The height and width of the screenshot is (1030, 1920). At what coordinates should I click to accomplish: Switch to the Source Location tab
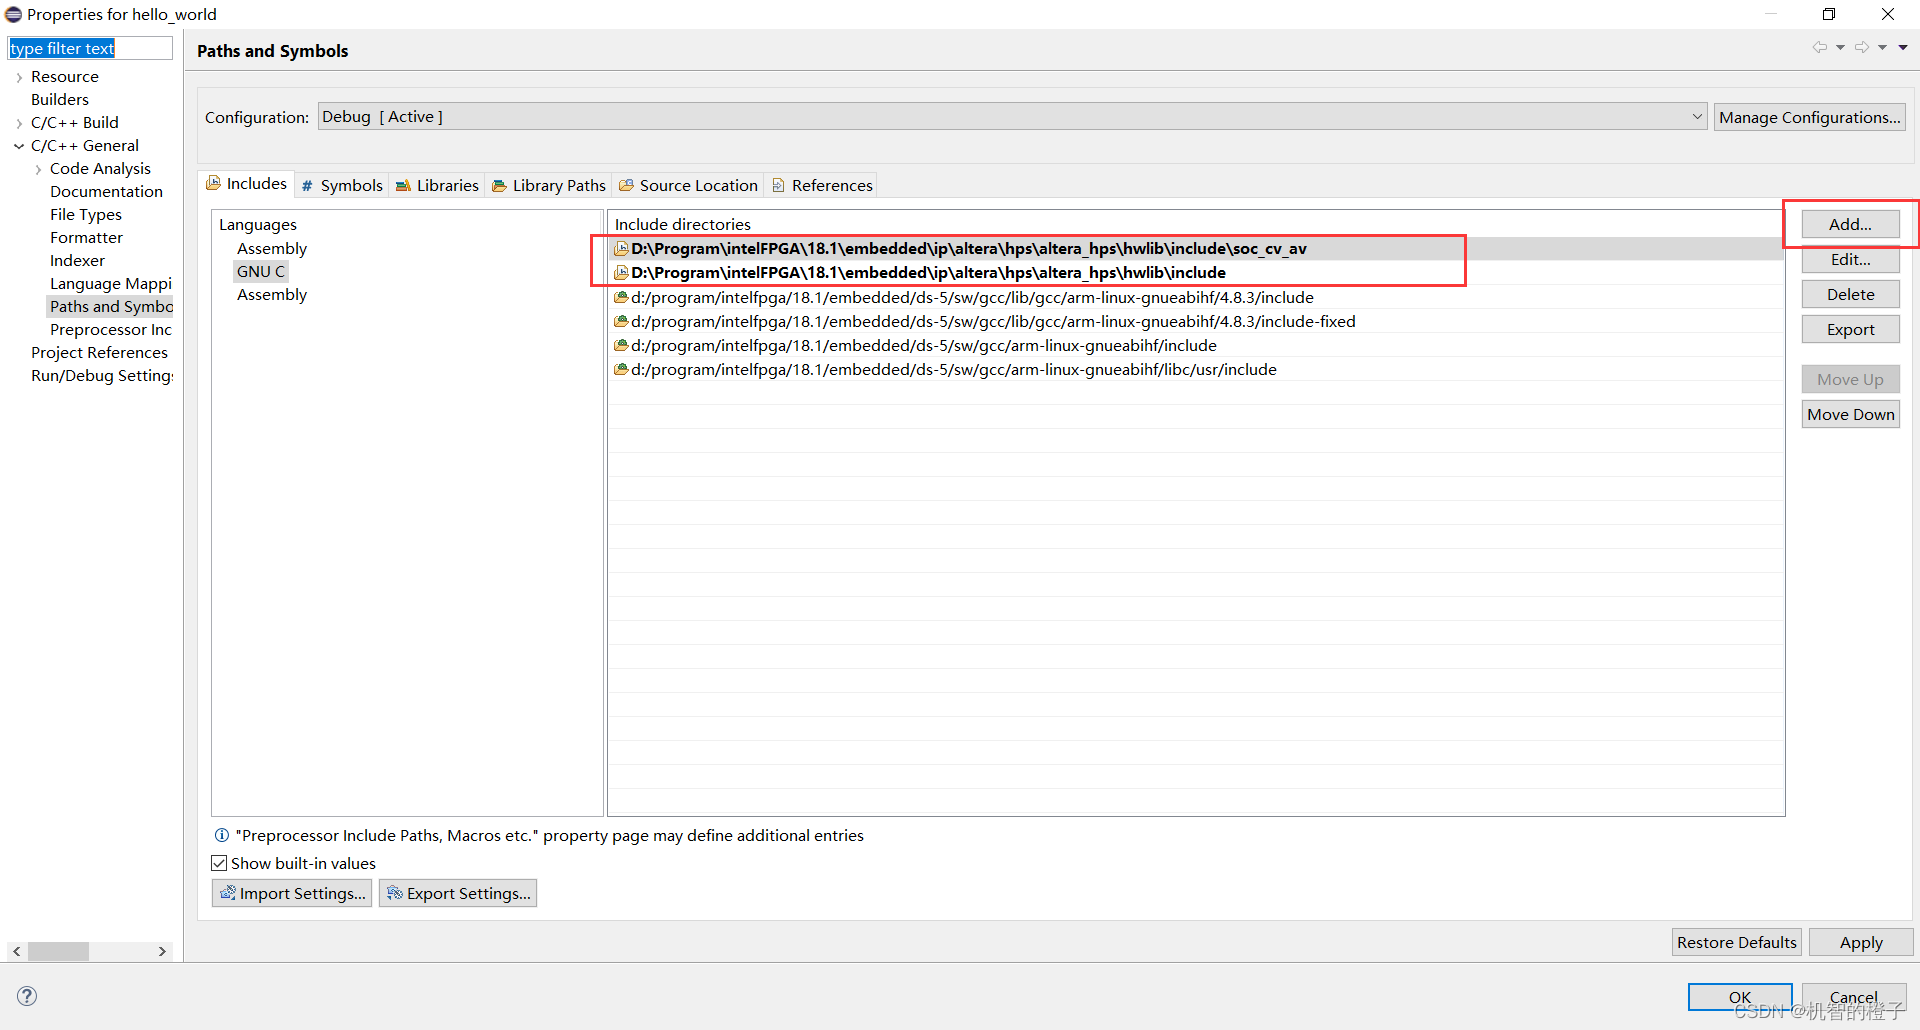[x=688, y=186]
